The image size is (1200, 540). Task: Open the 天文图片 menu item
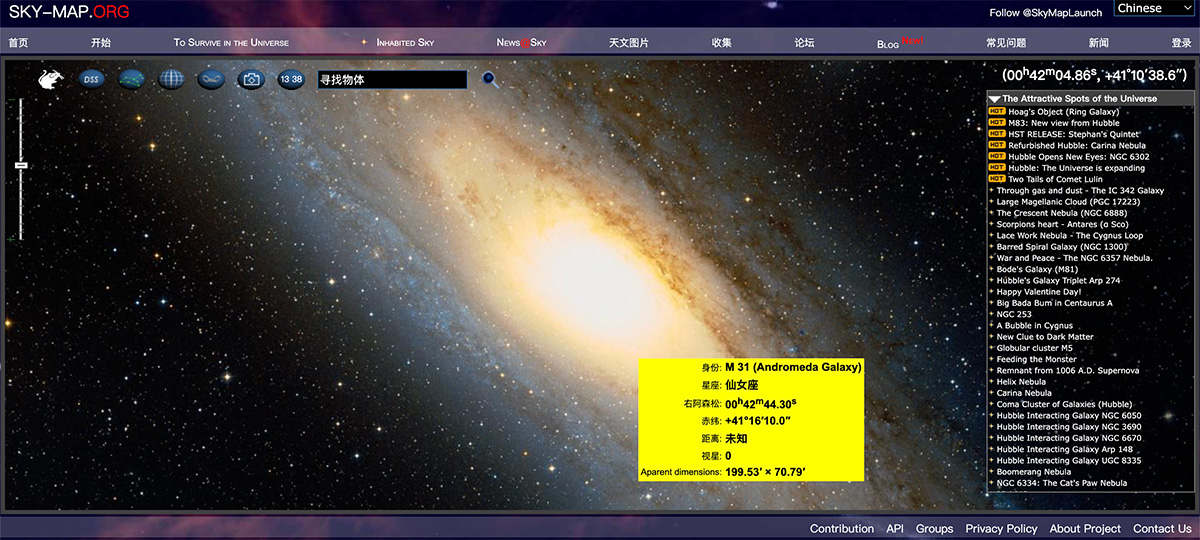[629, 43]
